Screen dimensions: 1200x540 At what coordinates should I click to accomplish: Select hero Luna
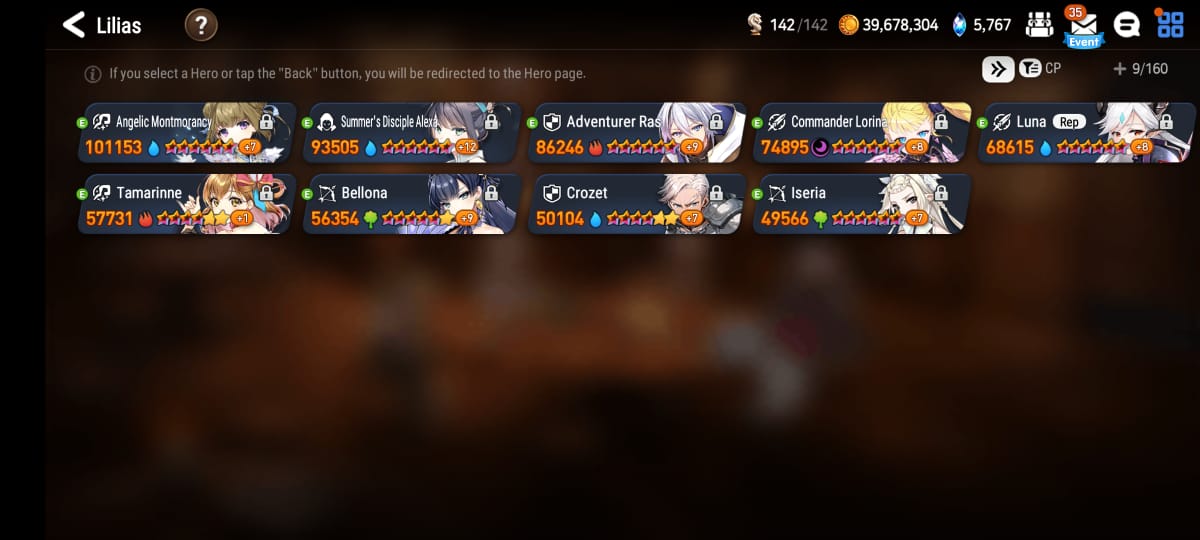1087,133
